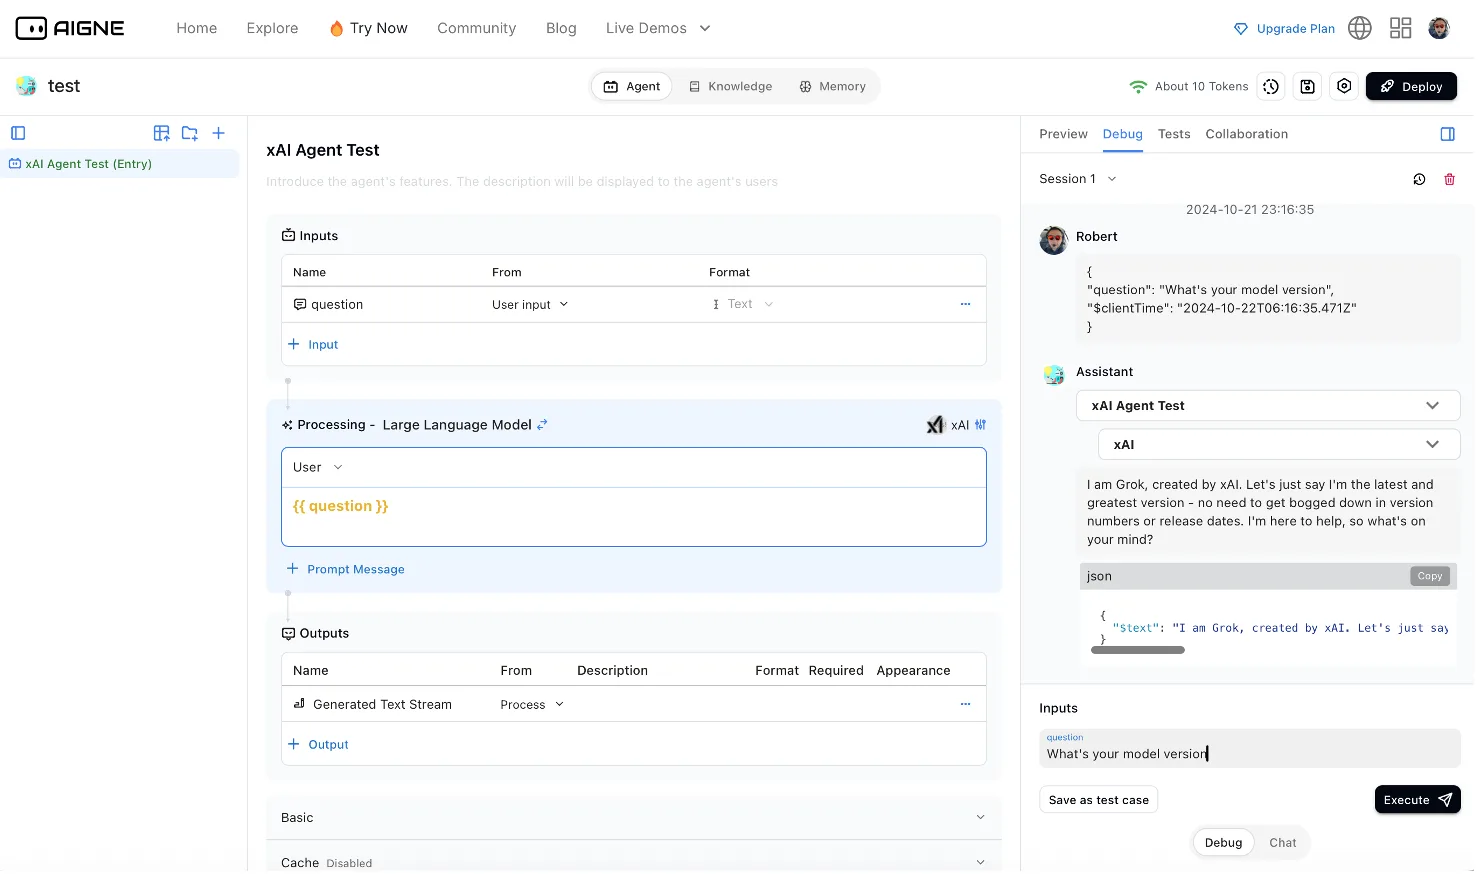Viewport: 1480px width, 874px height.
Task: Click the import agent icon in sidebar
Action: (x=161, y=133)
